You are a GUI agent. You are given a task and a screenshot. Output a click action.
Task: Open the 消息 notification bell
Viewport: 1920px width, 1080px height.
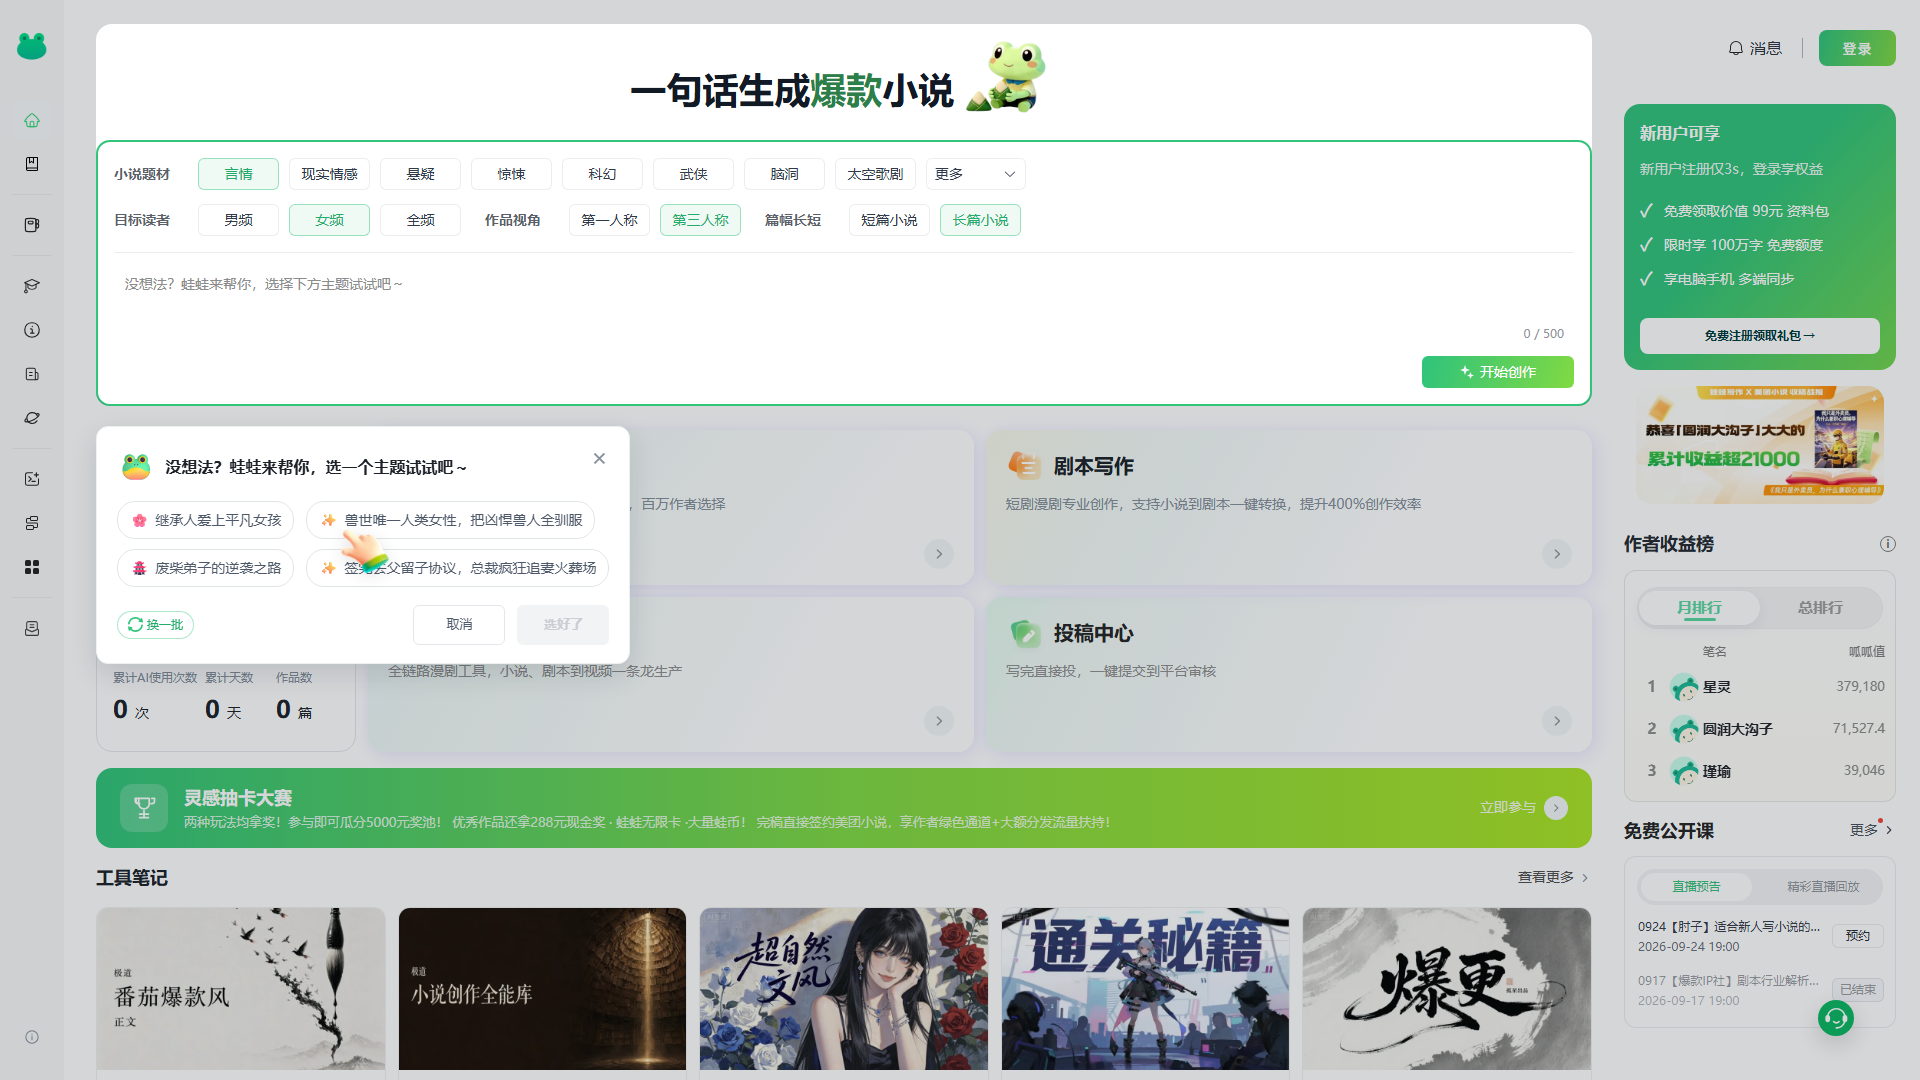point(1755,48)
